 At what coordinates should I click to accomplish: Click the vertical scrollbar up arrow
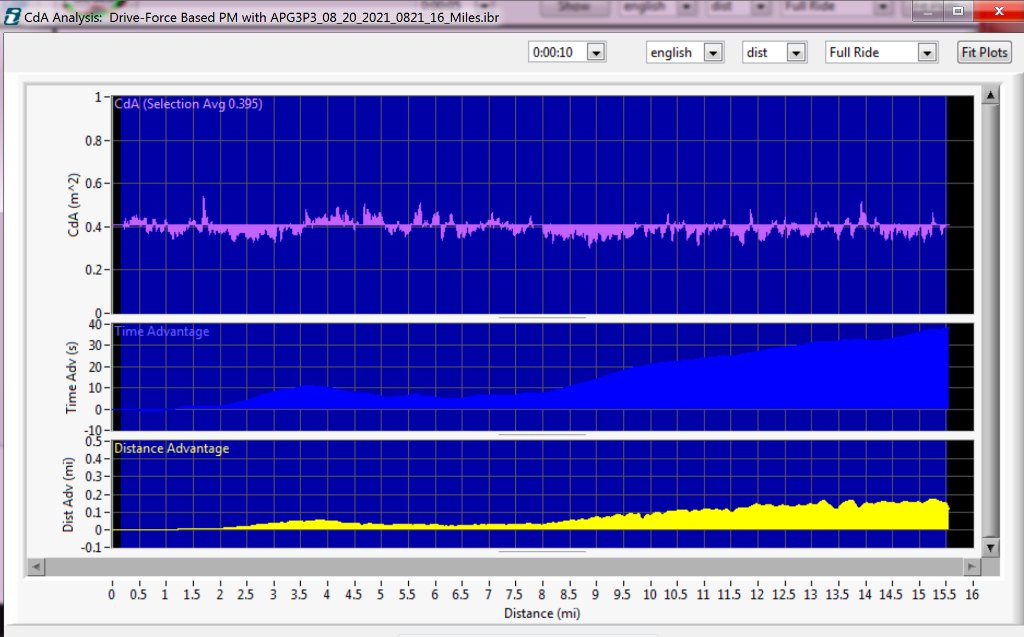991,93
